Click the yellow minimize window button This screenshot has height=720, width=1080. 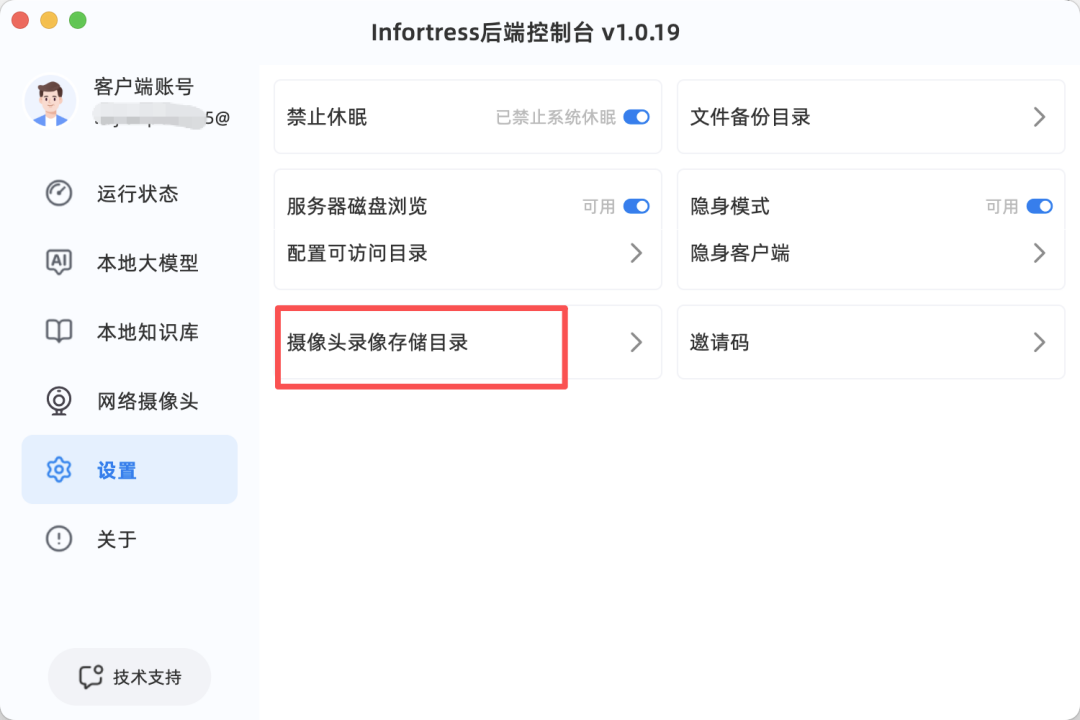[49, 21]
